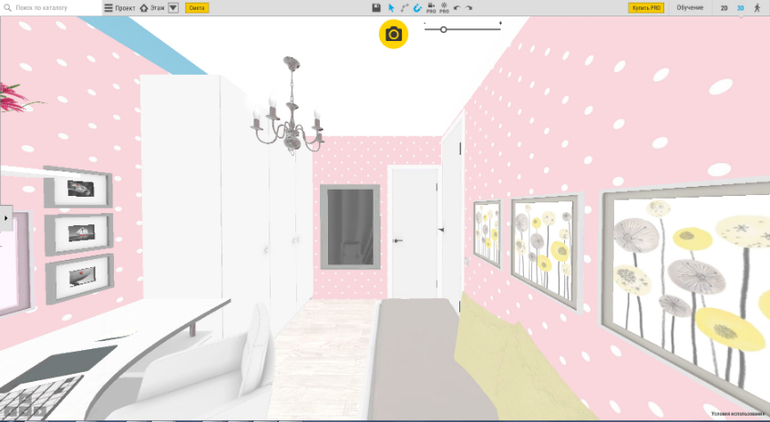Open the PRO light settings tool
Viewport: 770px width, 422px height.
pyautogui.click(x=444, y=8)
